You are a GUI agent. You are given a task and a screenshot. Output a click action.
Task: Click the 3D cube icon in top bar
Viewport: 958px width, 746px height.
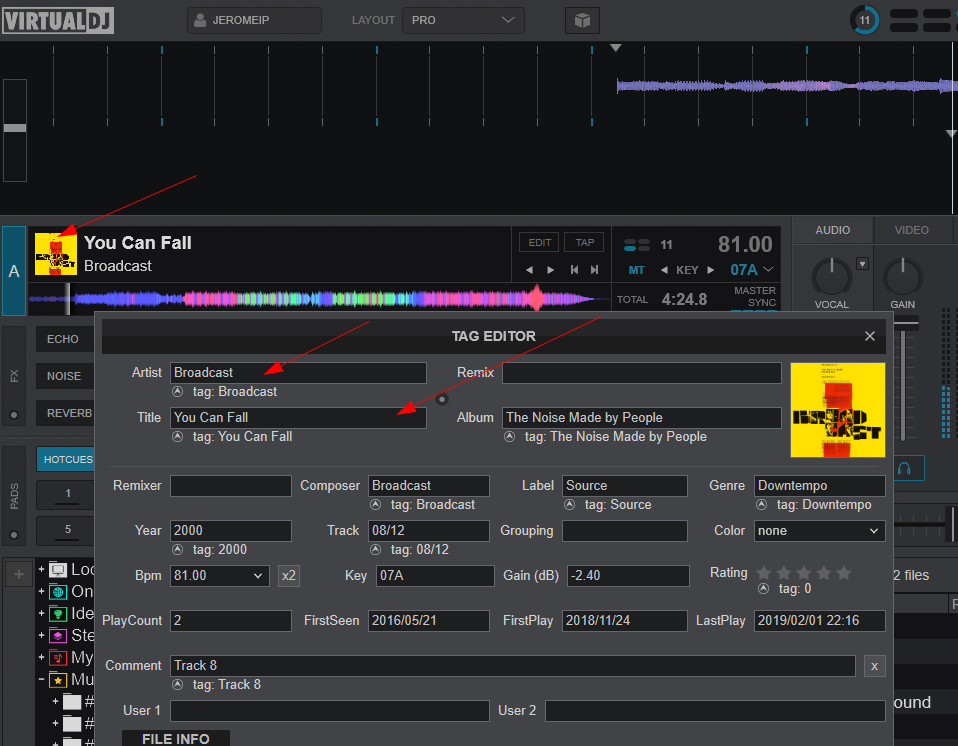[582, 21]
